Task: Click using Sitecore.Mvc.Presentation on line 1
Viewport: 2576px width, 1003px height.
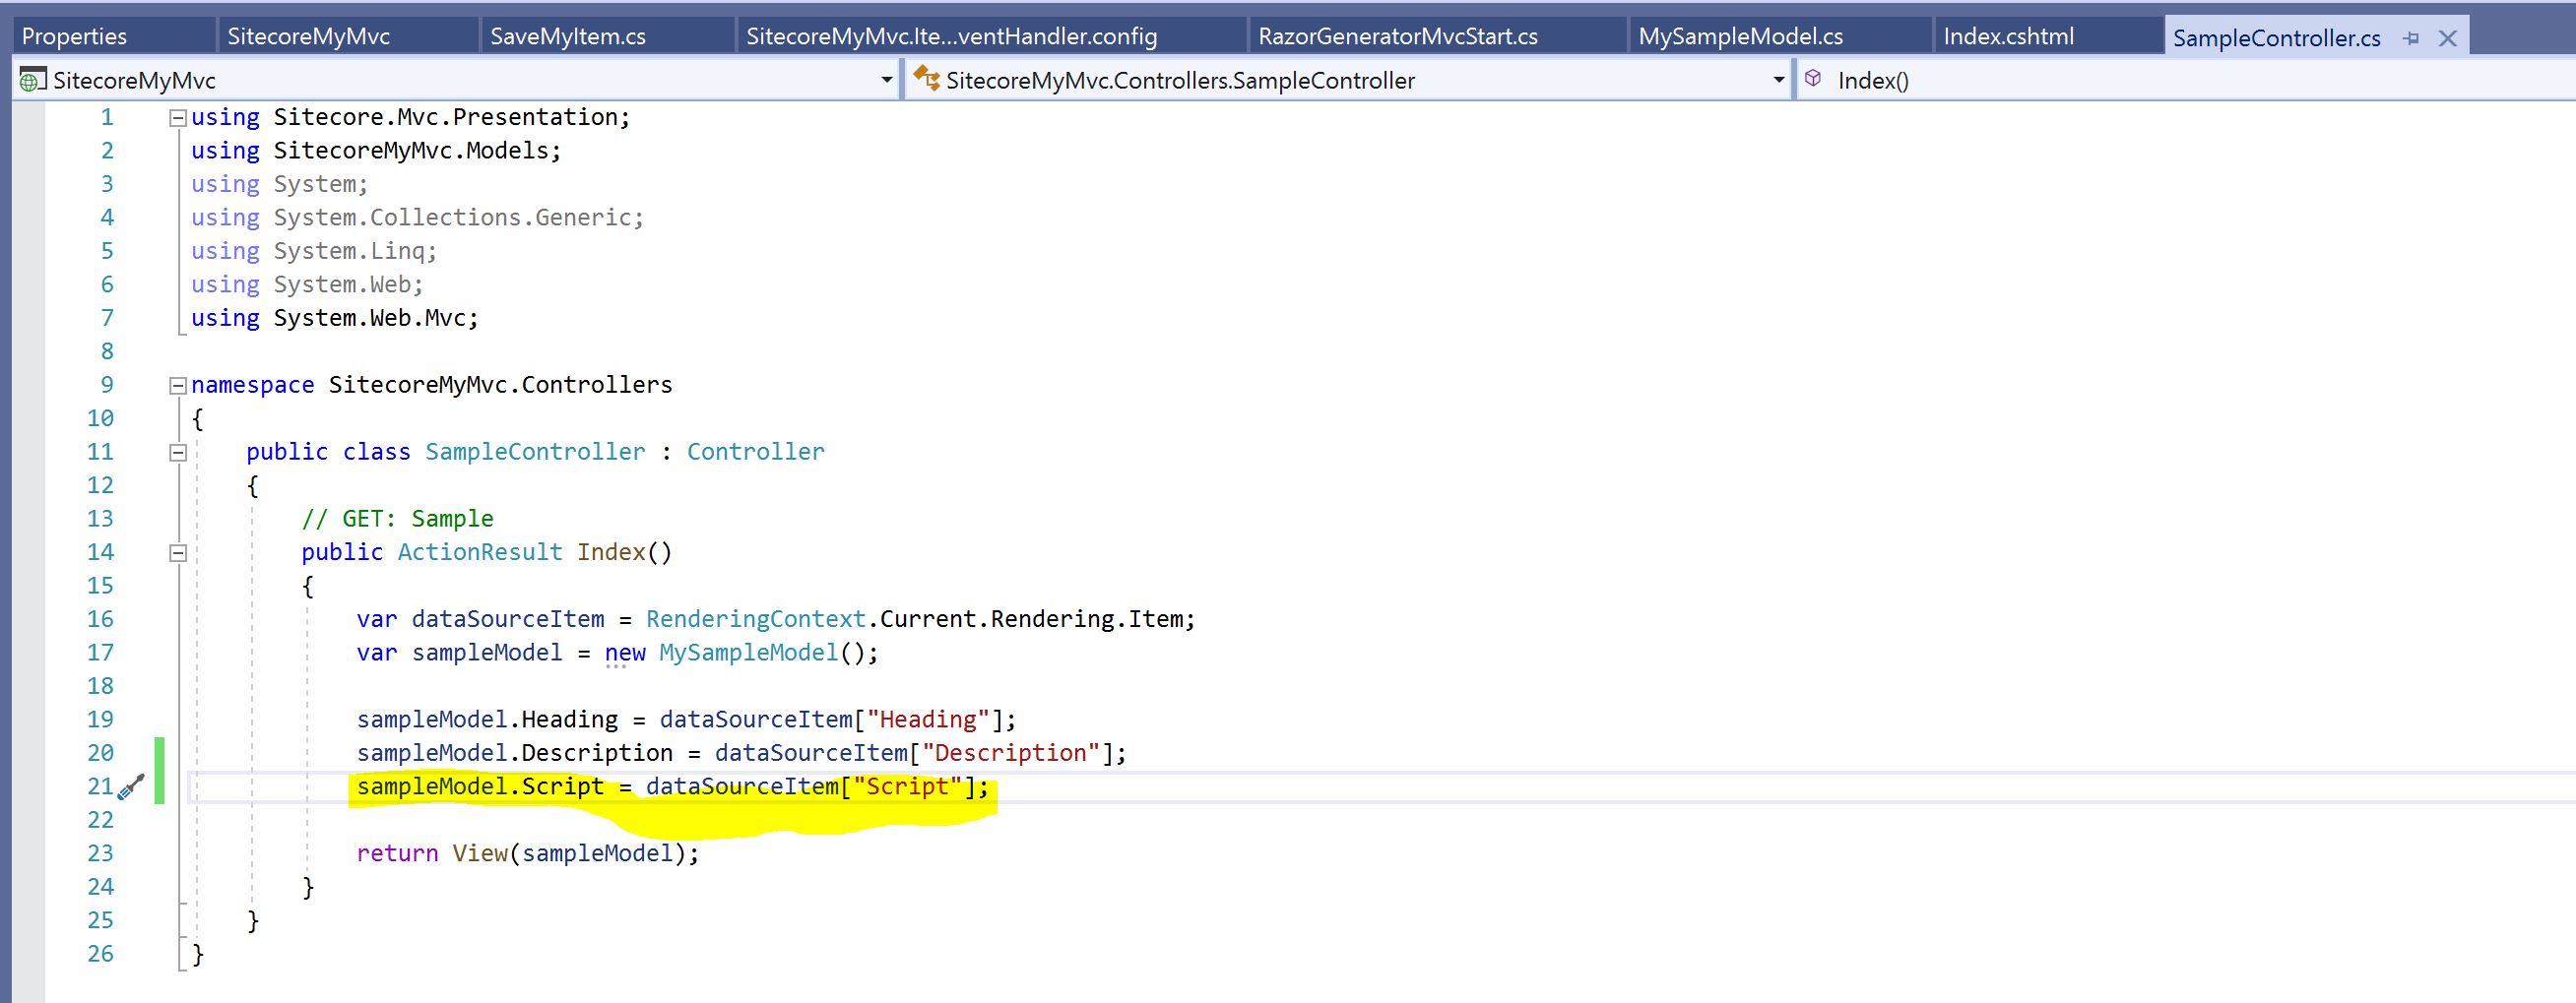Action: point(411,118)
